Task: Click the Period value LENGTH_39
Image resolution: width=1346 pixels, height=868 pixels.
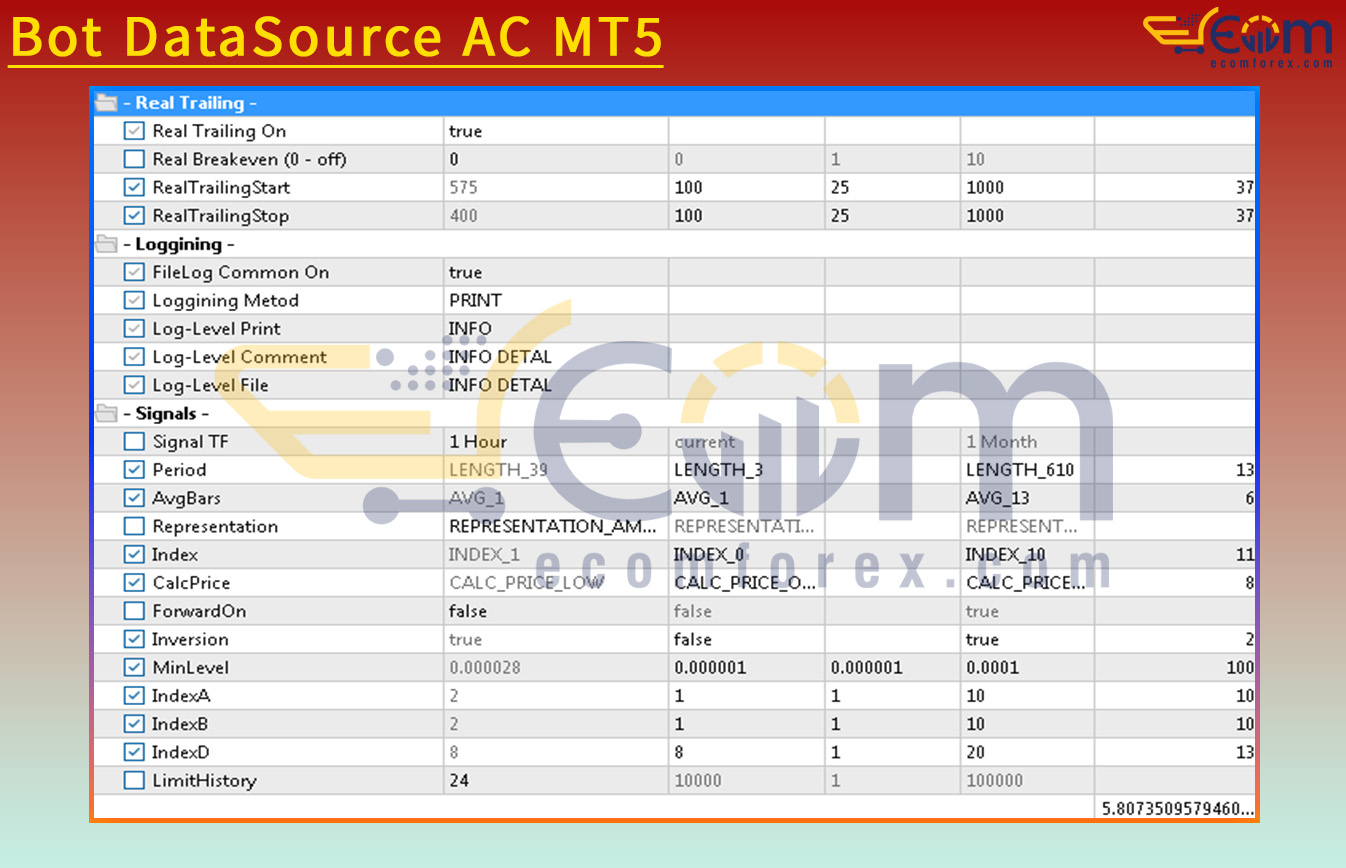Action: coord(556,469)
